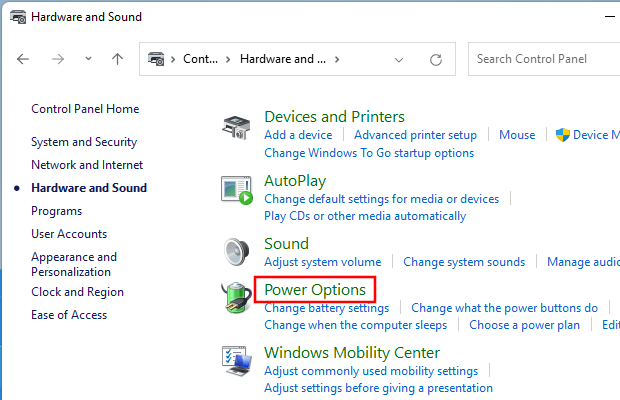Open Appearance and Personalization category
The width and height of the screenshot is (620, 400).
click(74, 264)
